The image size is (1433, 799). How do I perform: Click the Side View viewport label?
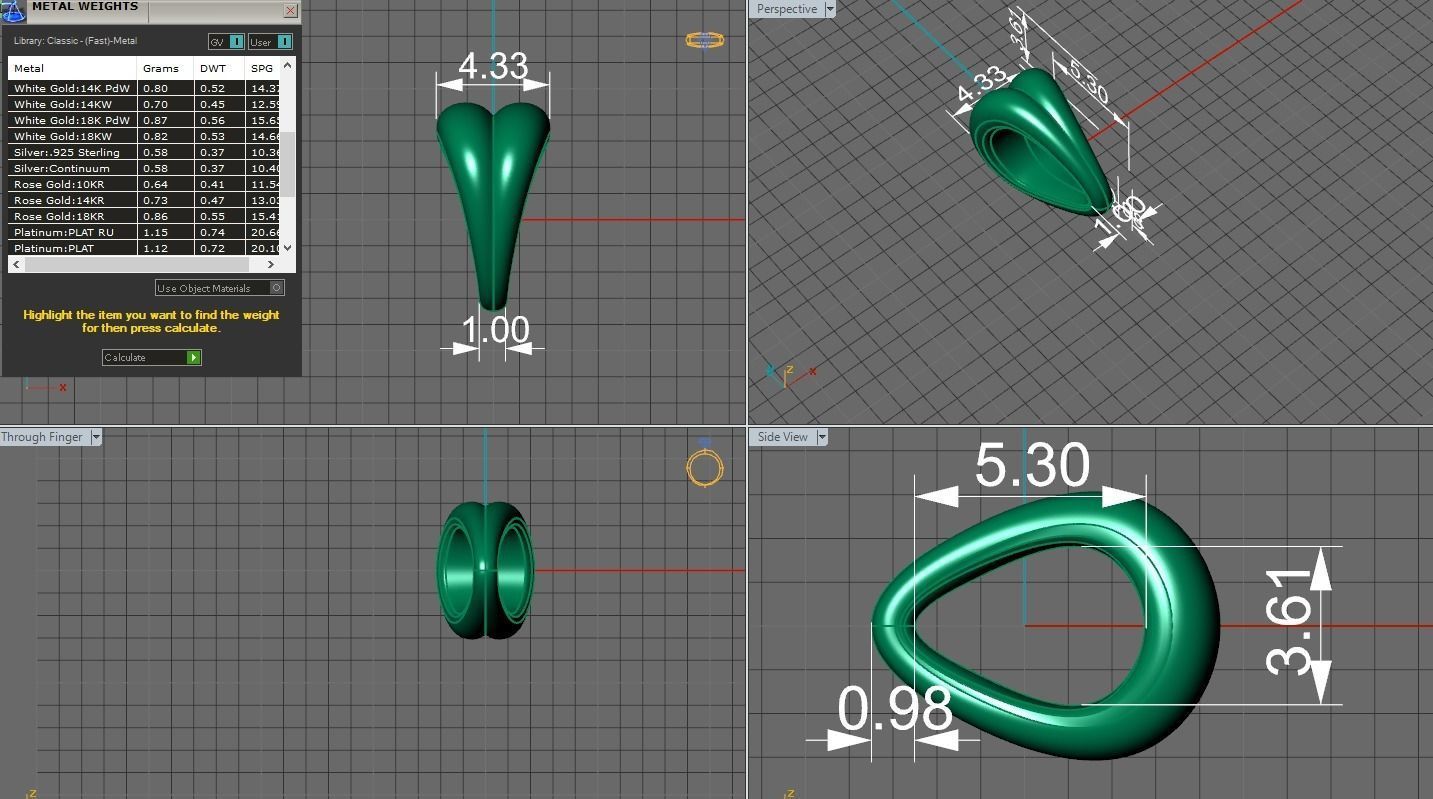[782, 437]
